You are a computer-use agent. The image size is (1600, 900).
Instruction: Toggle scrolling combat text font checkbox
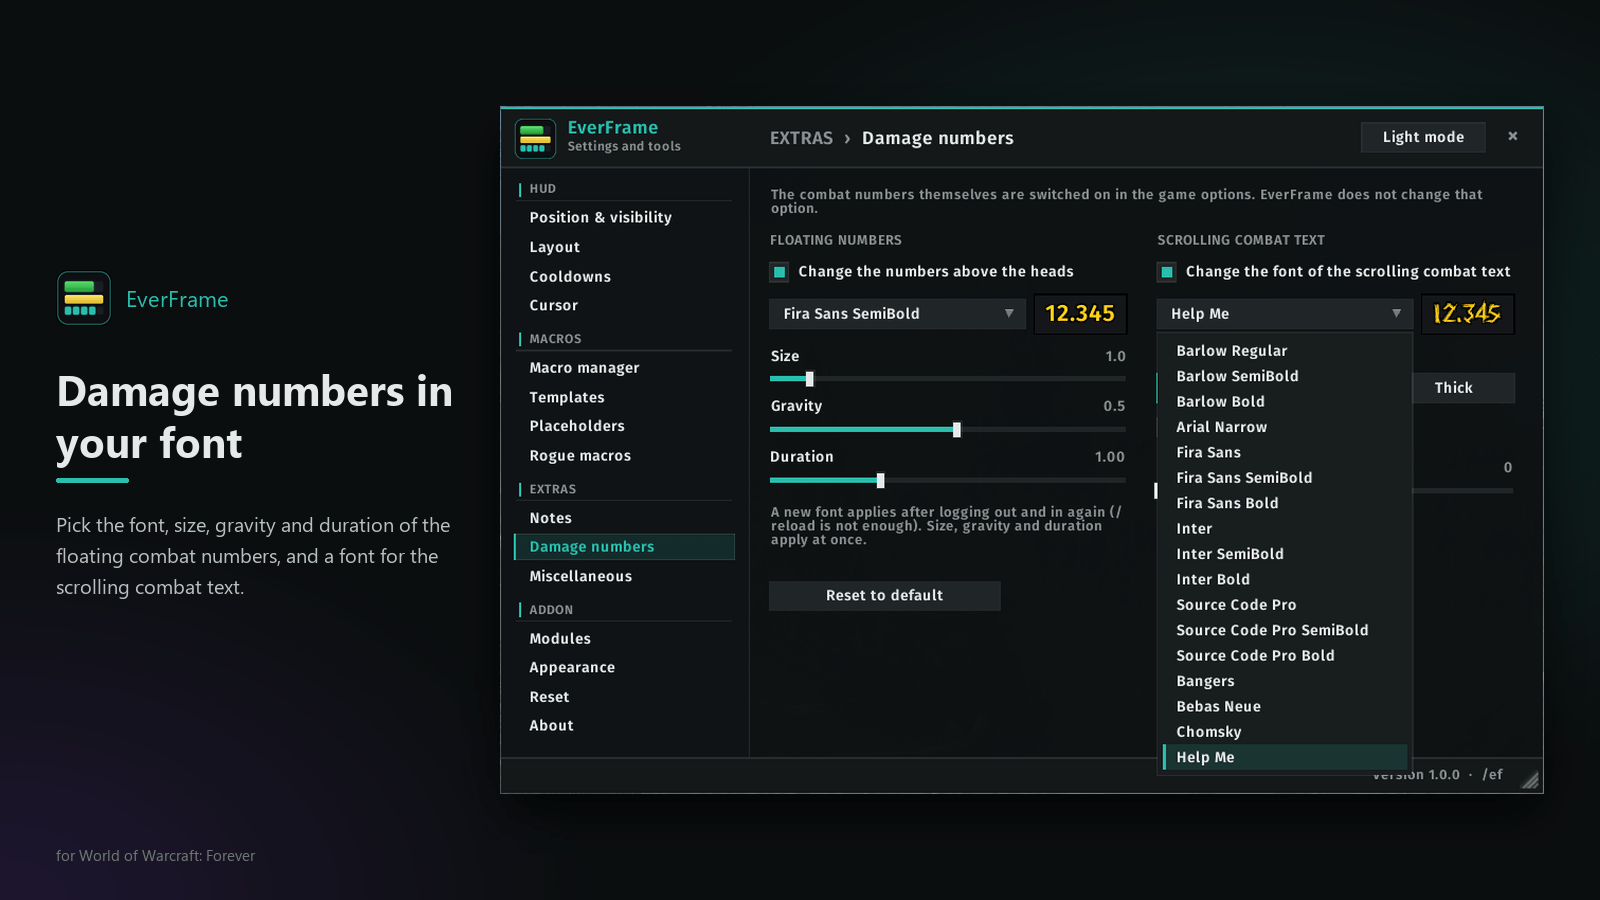click(1166, 272)
